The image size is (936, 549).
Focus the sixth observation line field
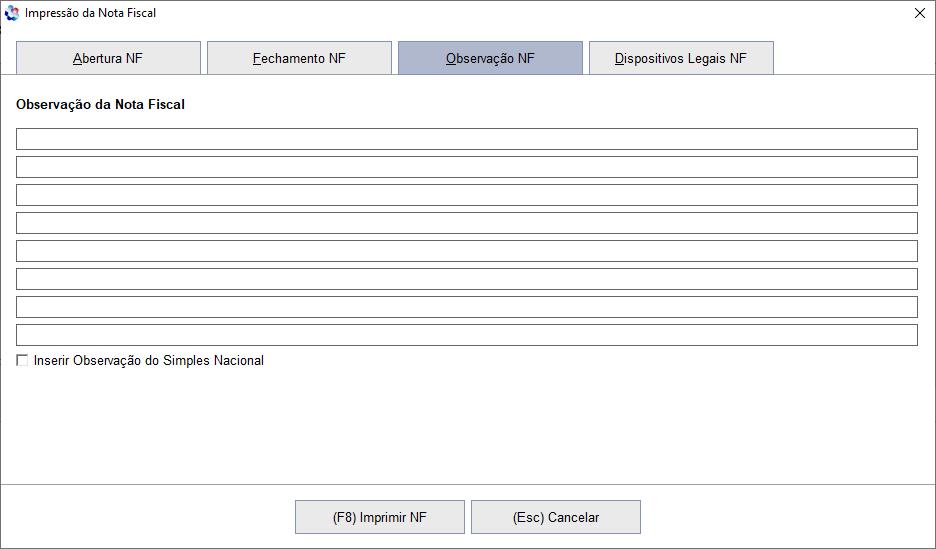pyautogui.click(x=467, y=279)
